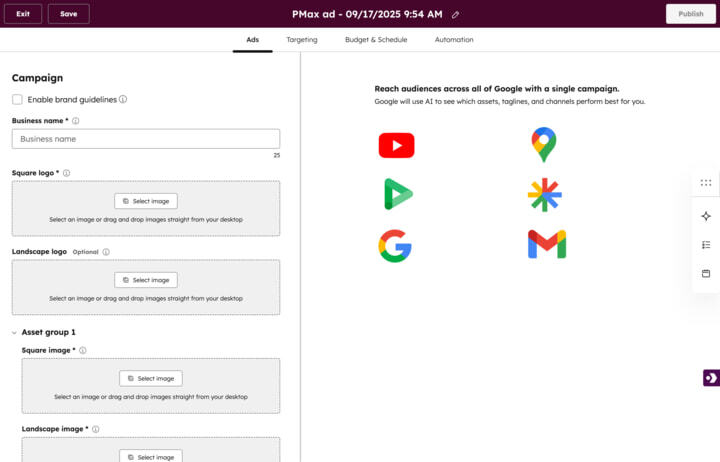Image resolution: width=720 pixels, height=462 pixels.
Task: Click the Google Maps pin icon
Action: tap(544, 145)
